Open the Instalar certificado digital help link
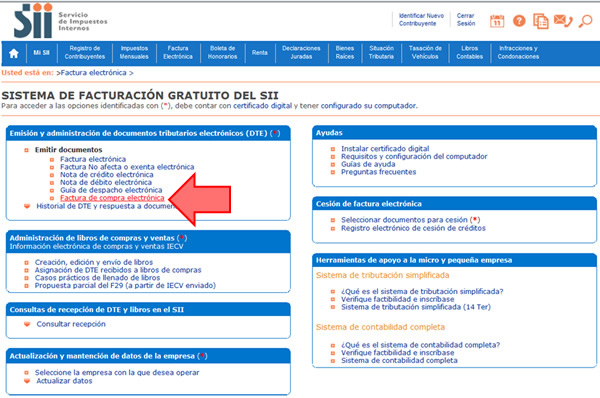 pyautogui.click(x=385, y=148)
